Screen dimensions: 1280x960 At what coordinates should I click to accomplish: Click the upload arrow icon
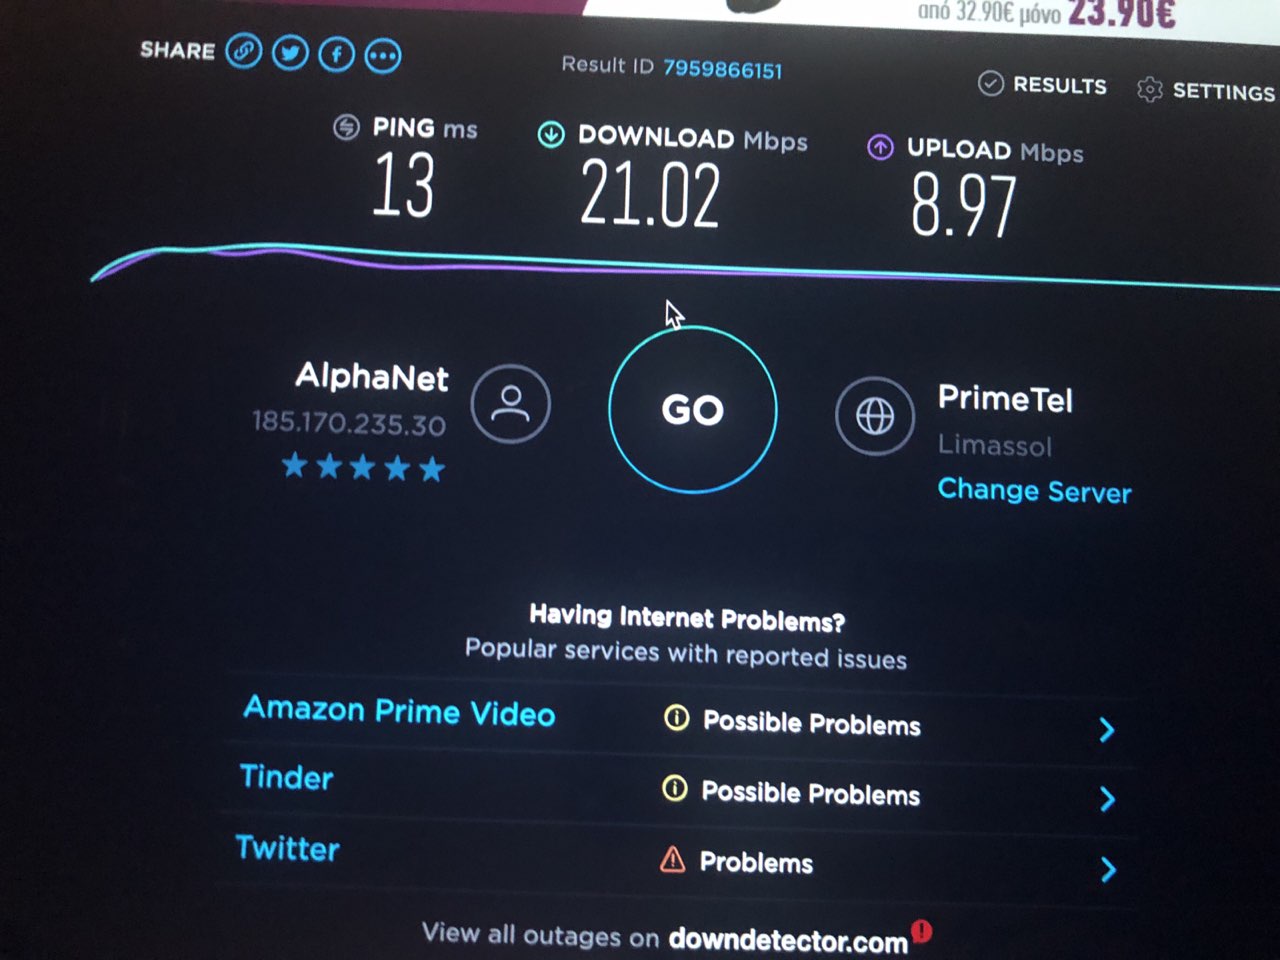click(880, 147)
